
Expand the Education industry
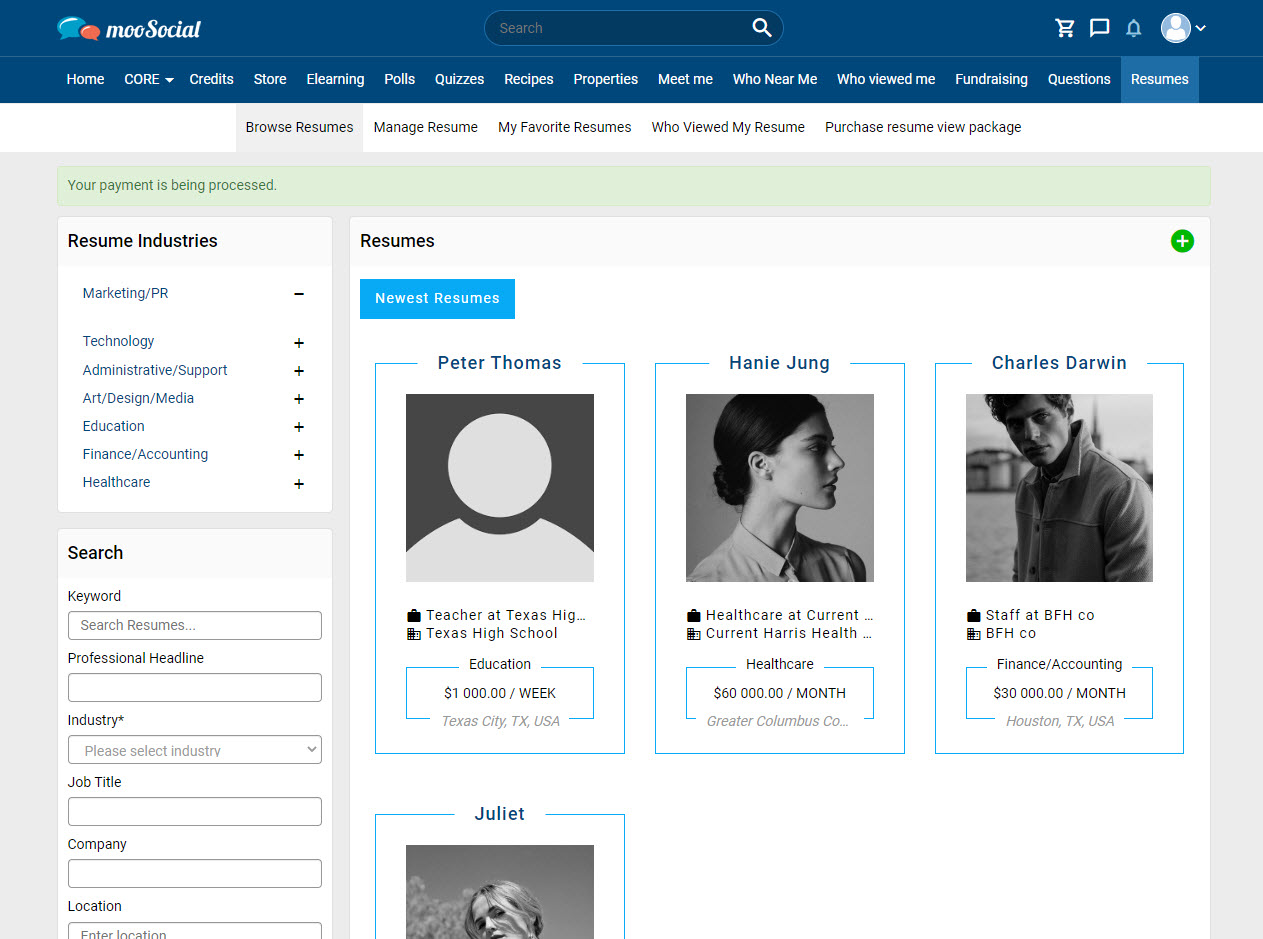[x=298, y=427]
